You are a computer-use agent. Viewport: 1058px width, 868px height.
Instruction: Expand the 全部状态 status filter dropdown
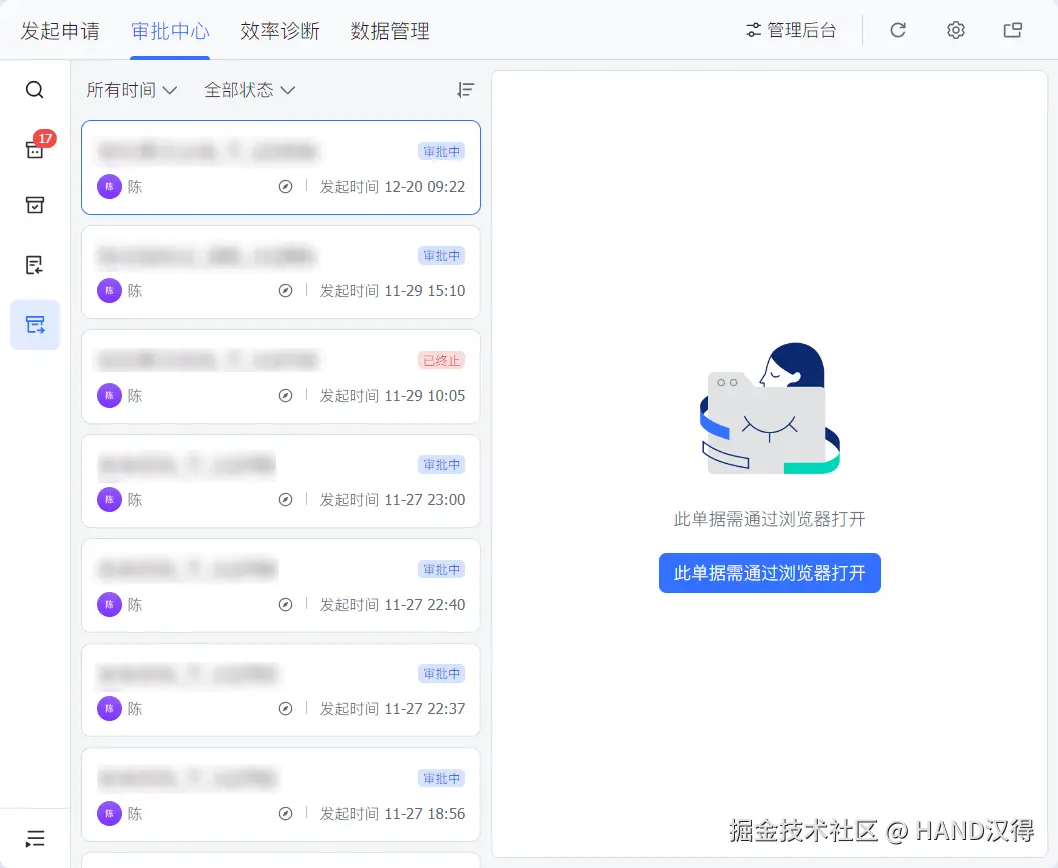click(x=250, y=90)
